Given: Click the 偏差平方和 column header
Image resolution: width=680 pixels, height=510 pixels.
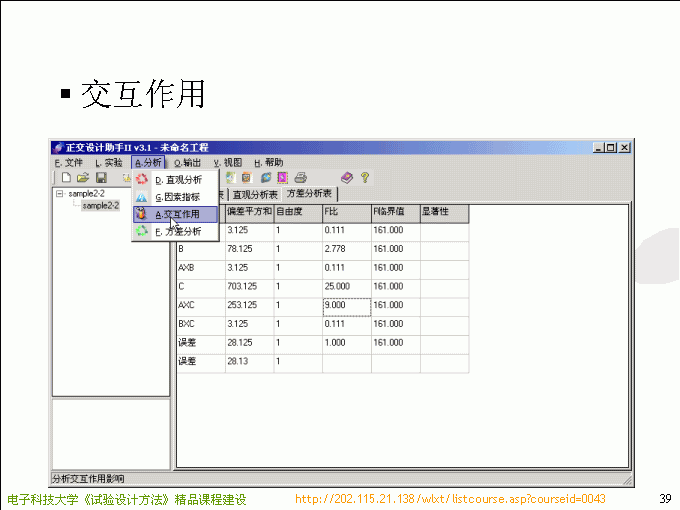Looking at the screenshot, I should (249, 212).
